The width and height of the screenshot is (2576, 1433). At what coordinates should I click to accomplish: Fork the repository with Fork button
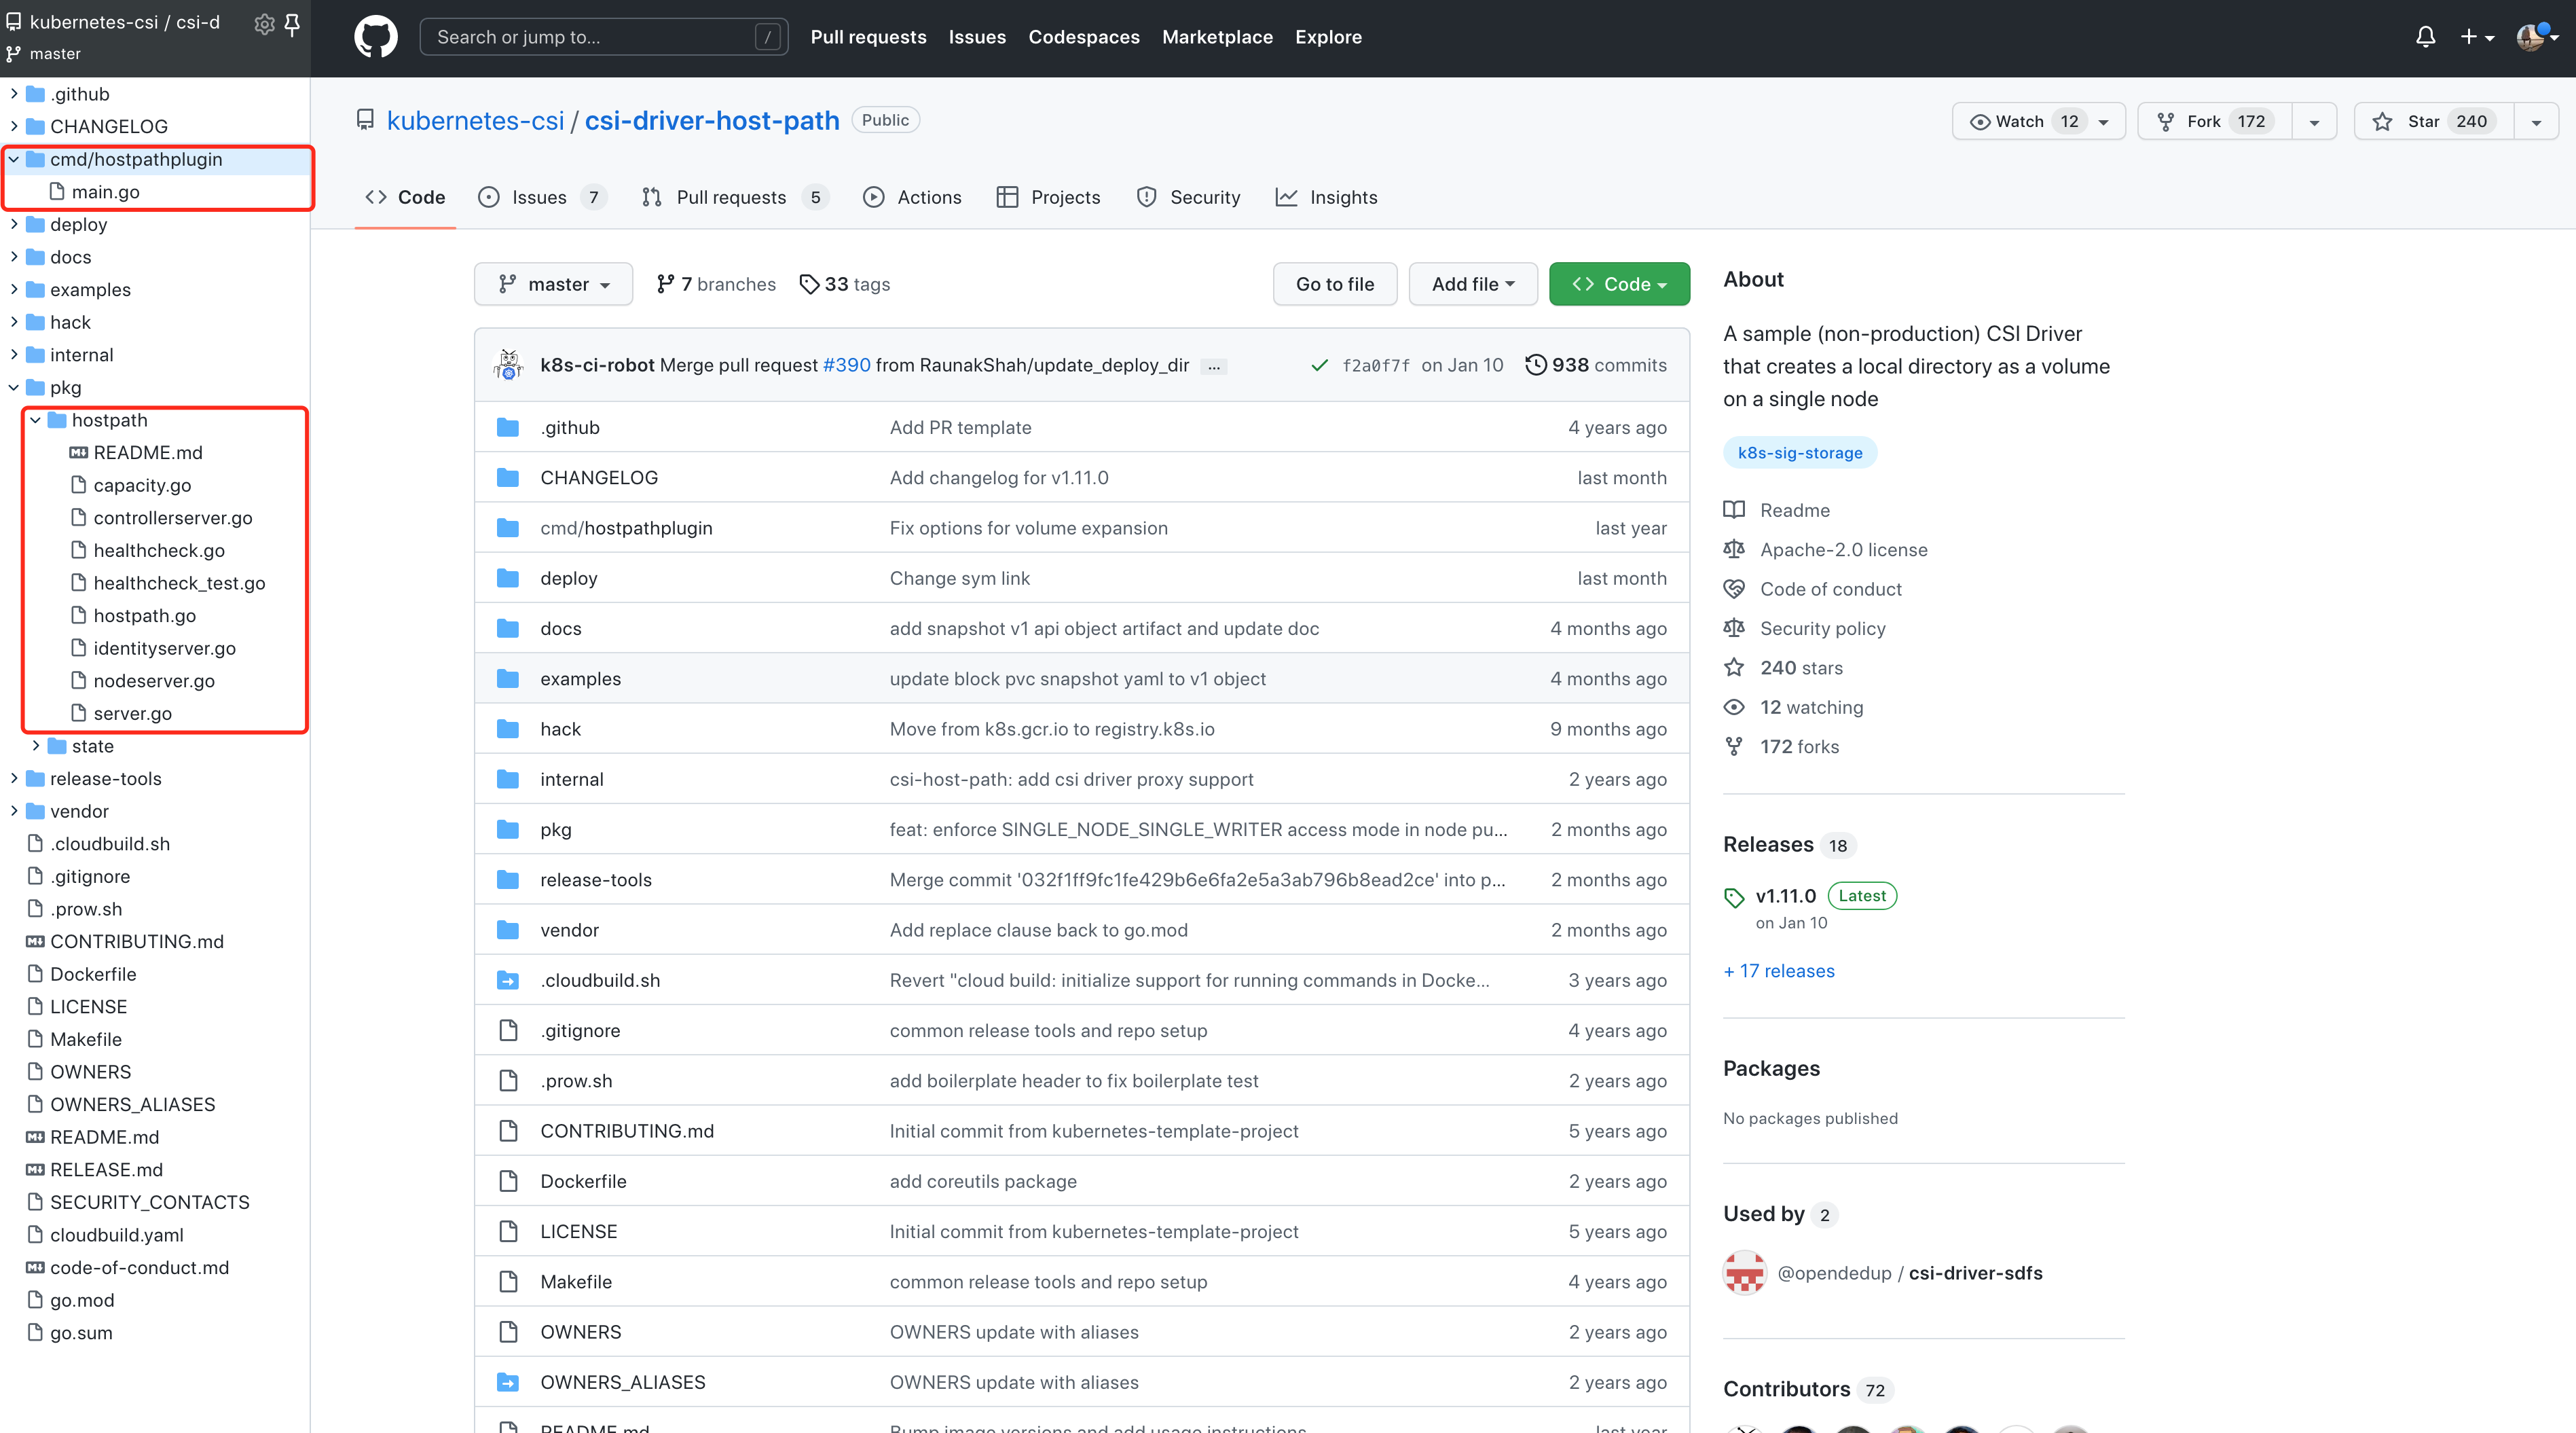click(x=2214, y=121)
